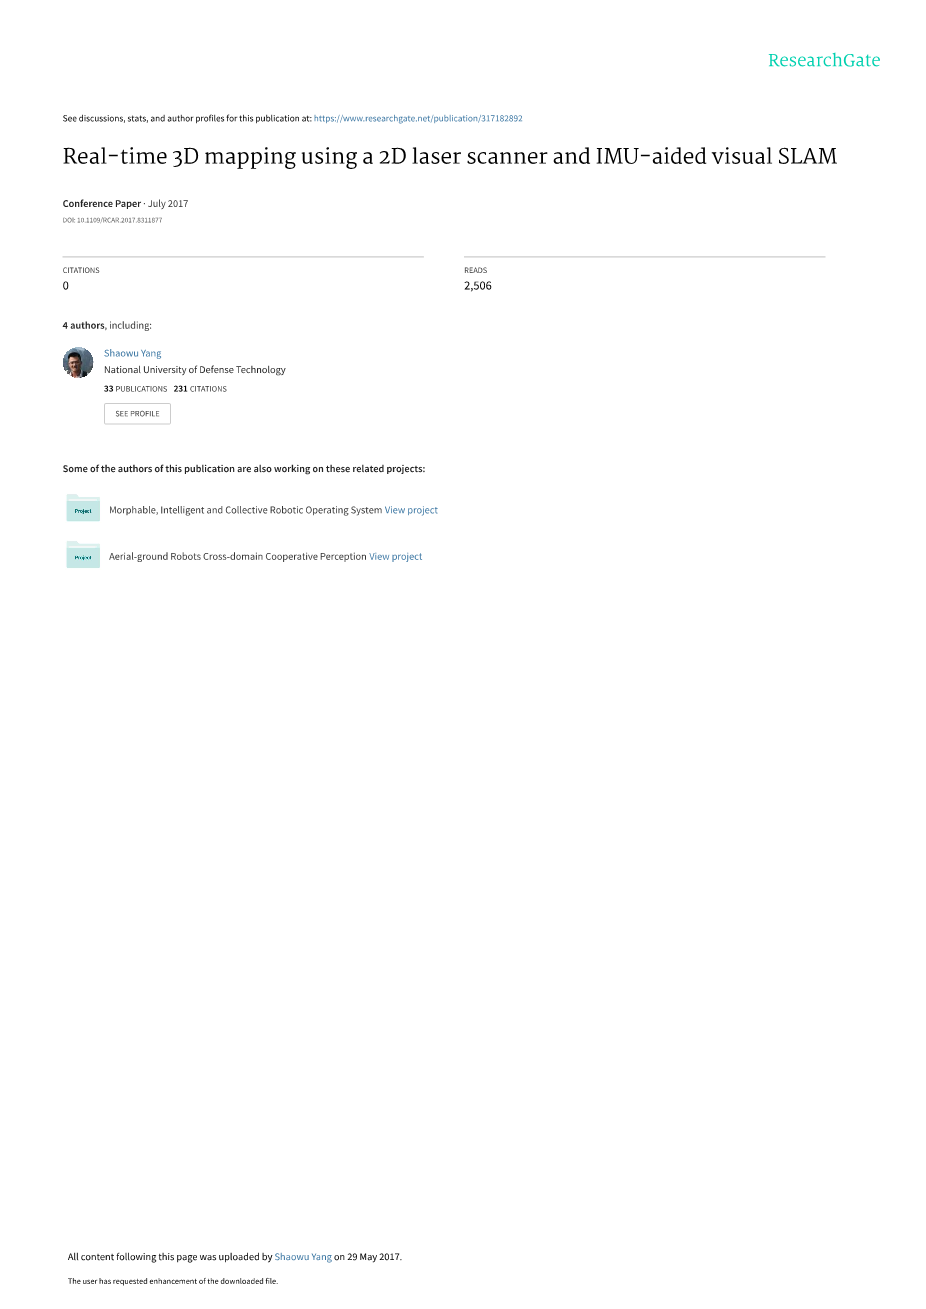This screenshot has width=926, height=1309.
Task: Click the ResearchGate logo
Action: [824, 60]
